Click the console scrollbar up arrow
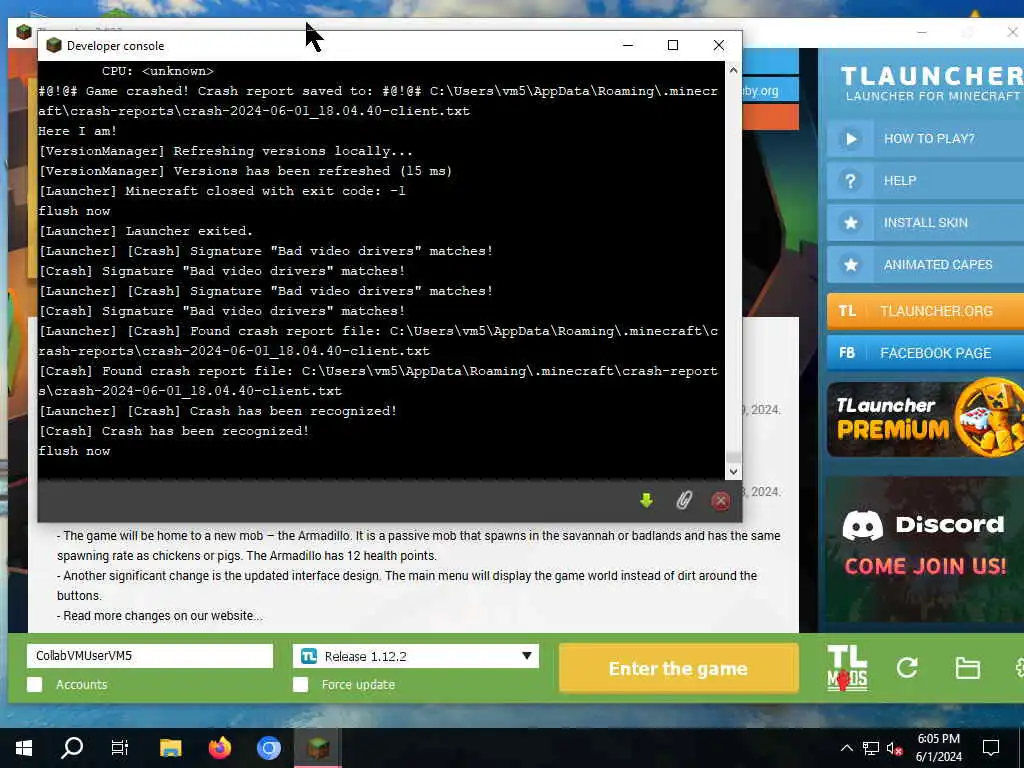1024x768 pixels. (x=733, y=70)
